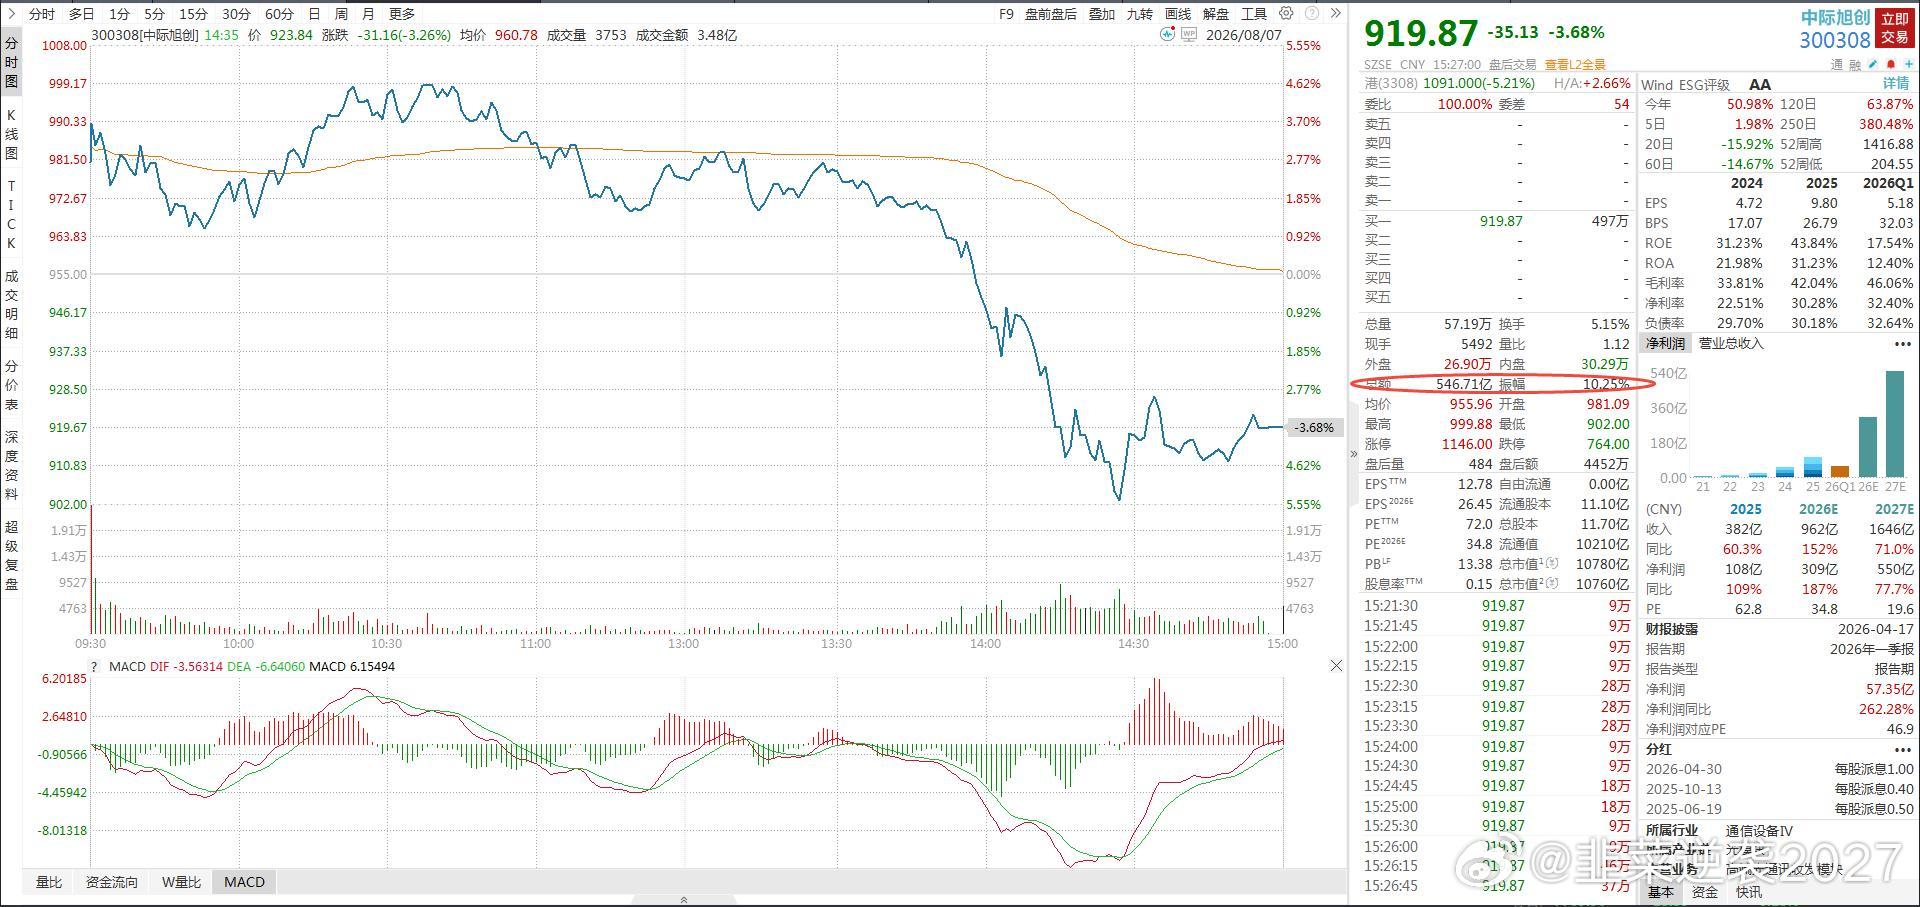Click 通 connect indicator near stock code

[1836, 65]
